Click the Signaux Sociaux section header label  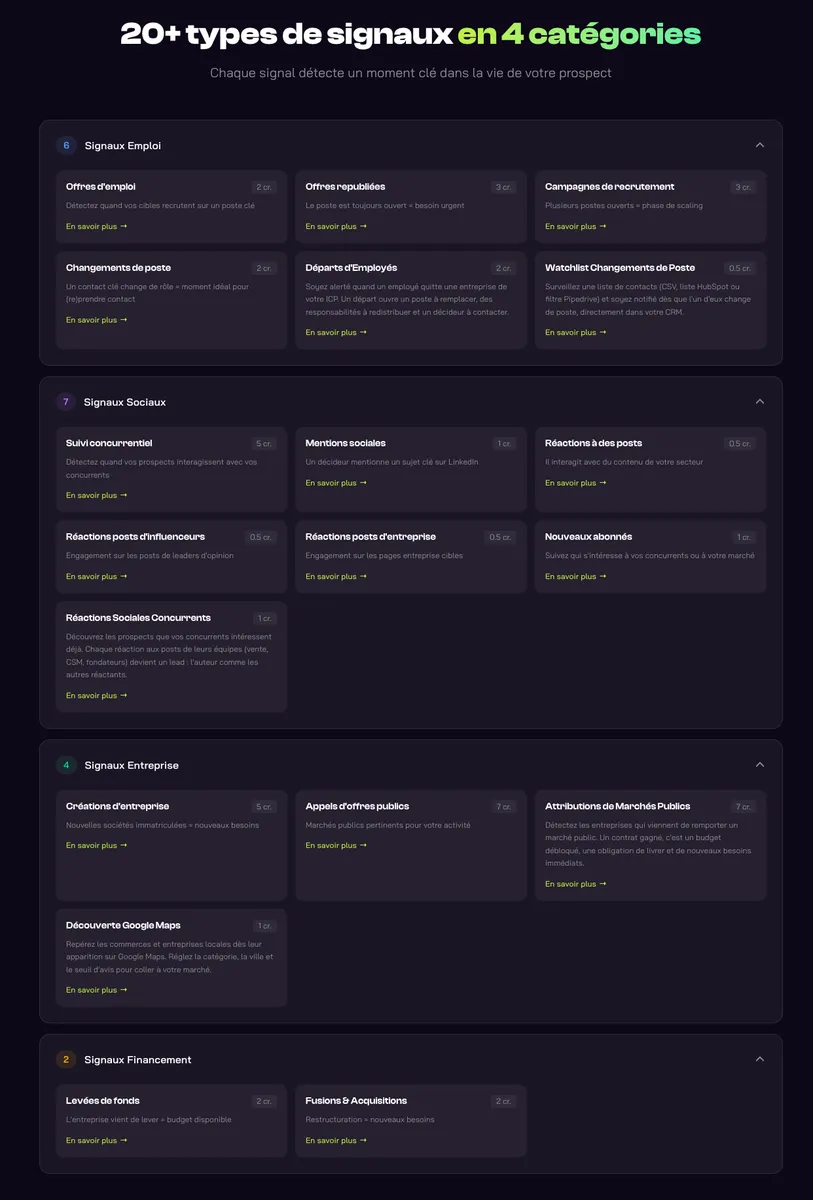point(125,402)
